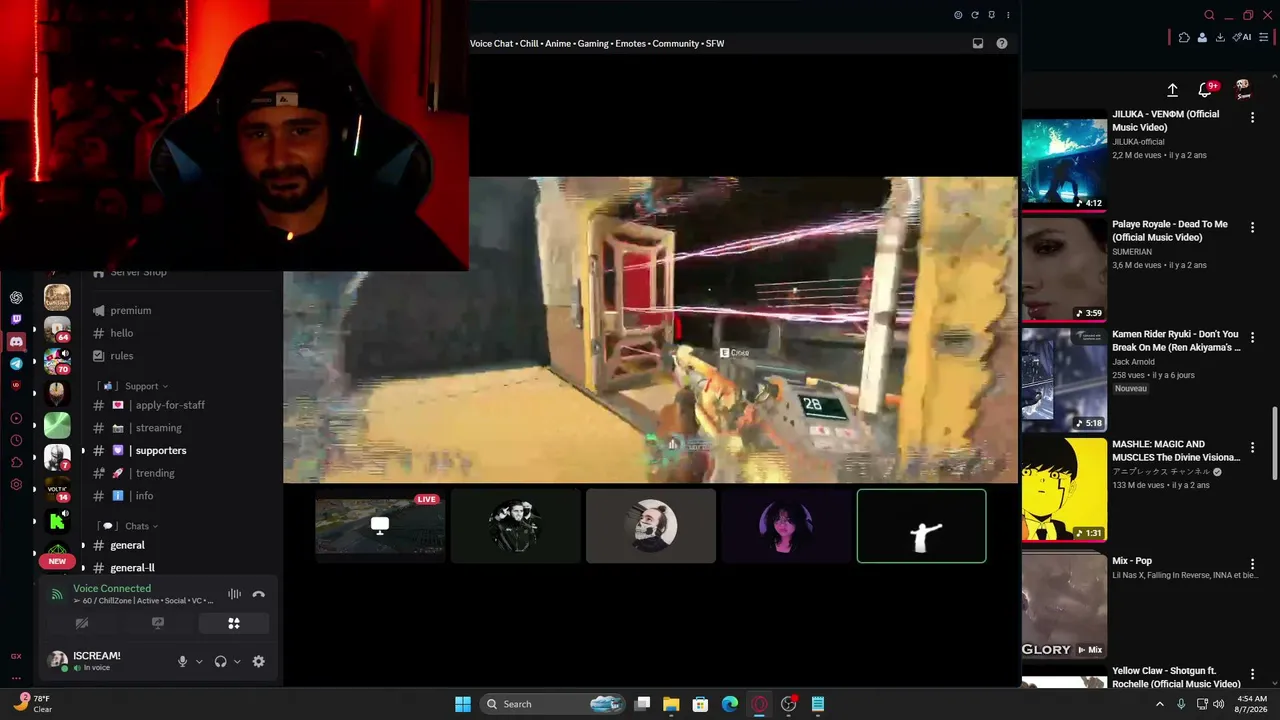Viewport: 1280px width, 720px height.
Task: Open the Mix - Pop playlist title
Action: tap(1132, 561)
